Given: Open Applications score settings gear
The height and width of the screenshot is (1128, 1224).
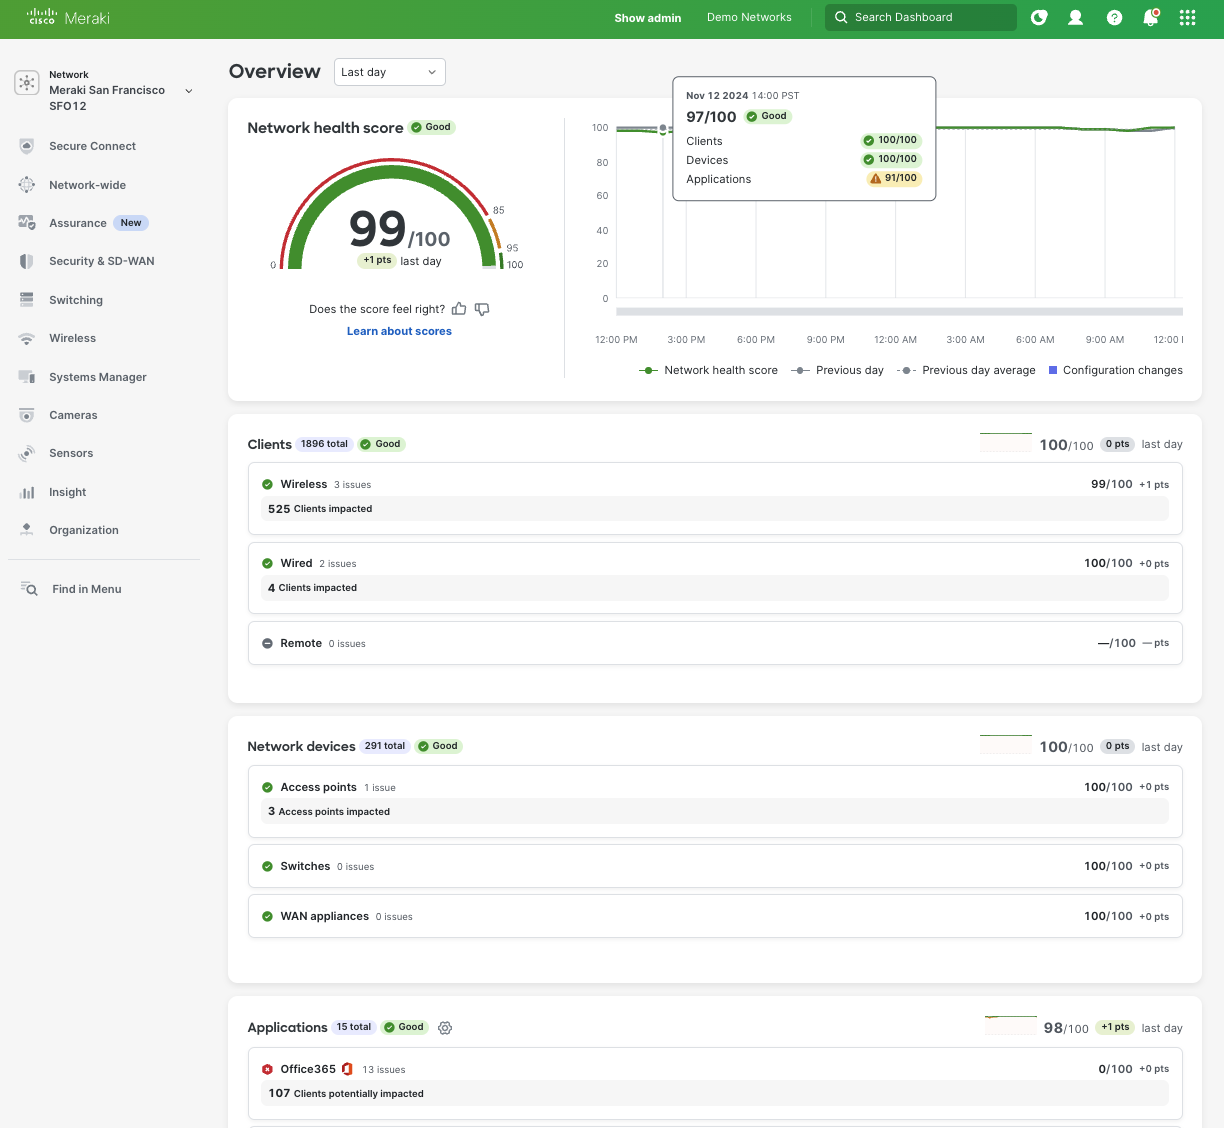Looking at the screenshot, I should tap(445, 1027).
